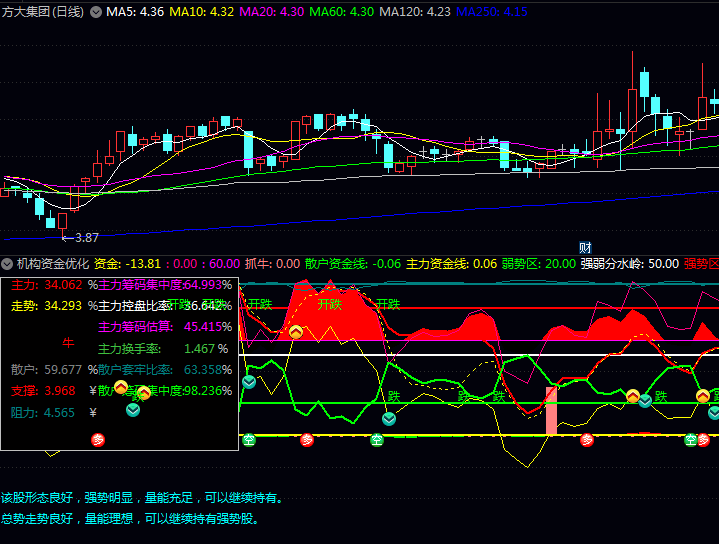Image resolution: width=719 pixels, height=544 pixels.
Task: Click the blue MA250 indicator label
Action: [492, 12]
